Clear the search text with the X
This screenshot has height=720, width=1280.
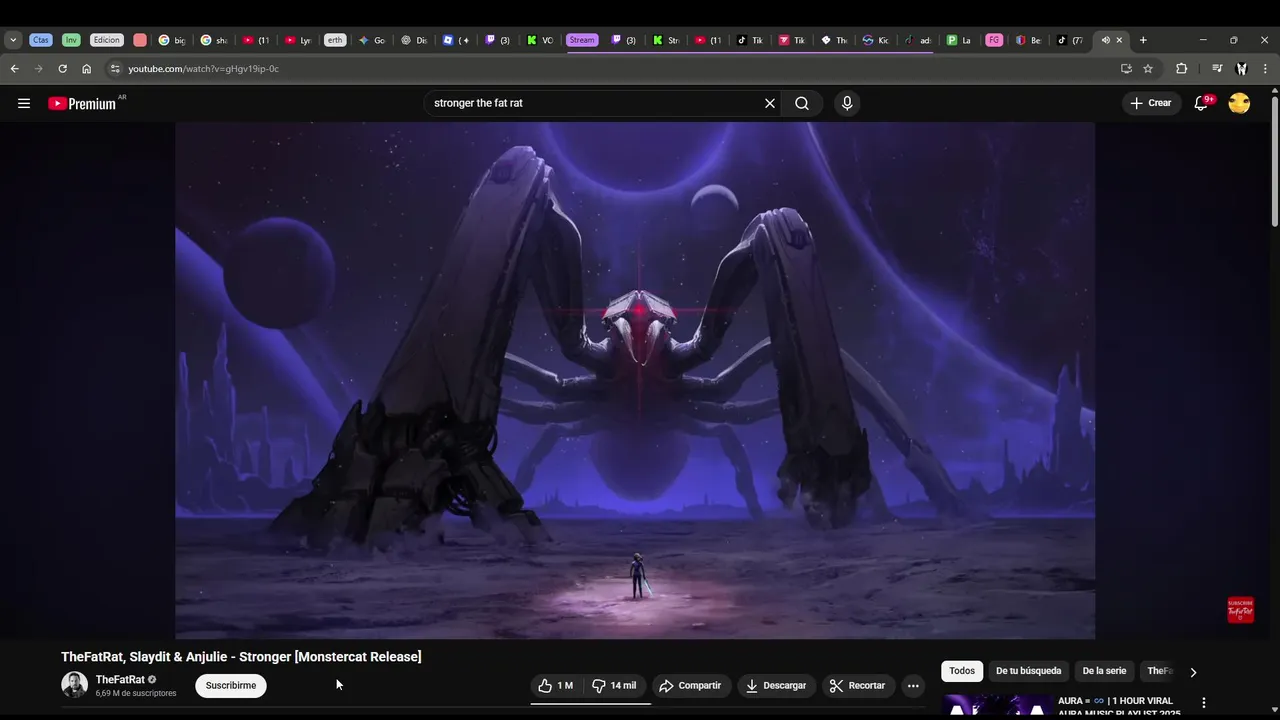770,103
